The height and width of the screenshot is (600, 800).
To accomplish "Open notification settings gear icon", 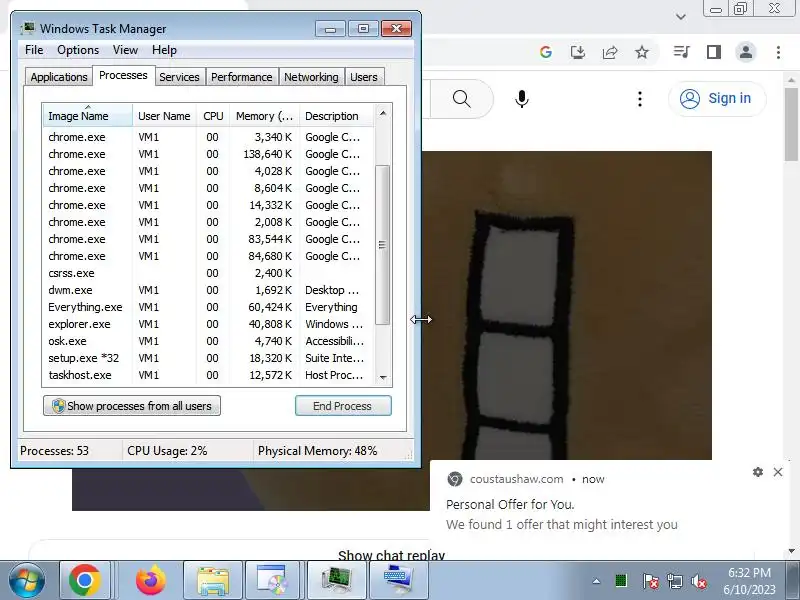I will point(758,472).
